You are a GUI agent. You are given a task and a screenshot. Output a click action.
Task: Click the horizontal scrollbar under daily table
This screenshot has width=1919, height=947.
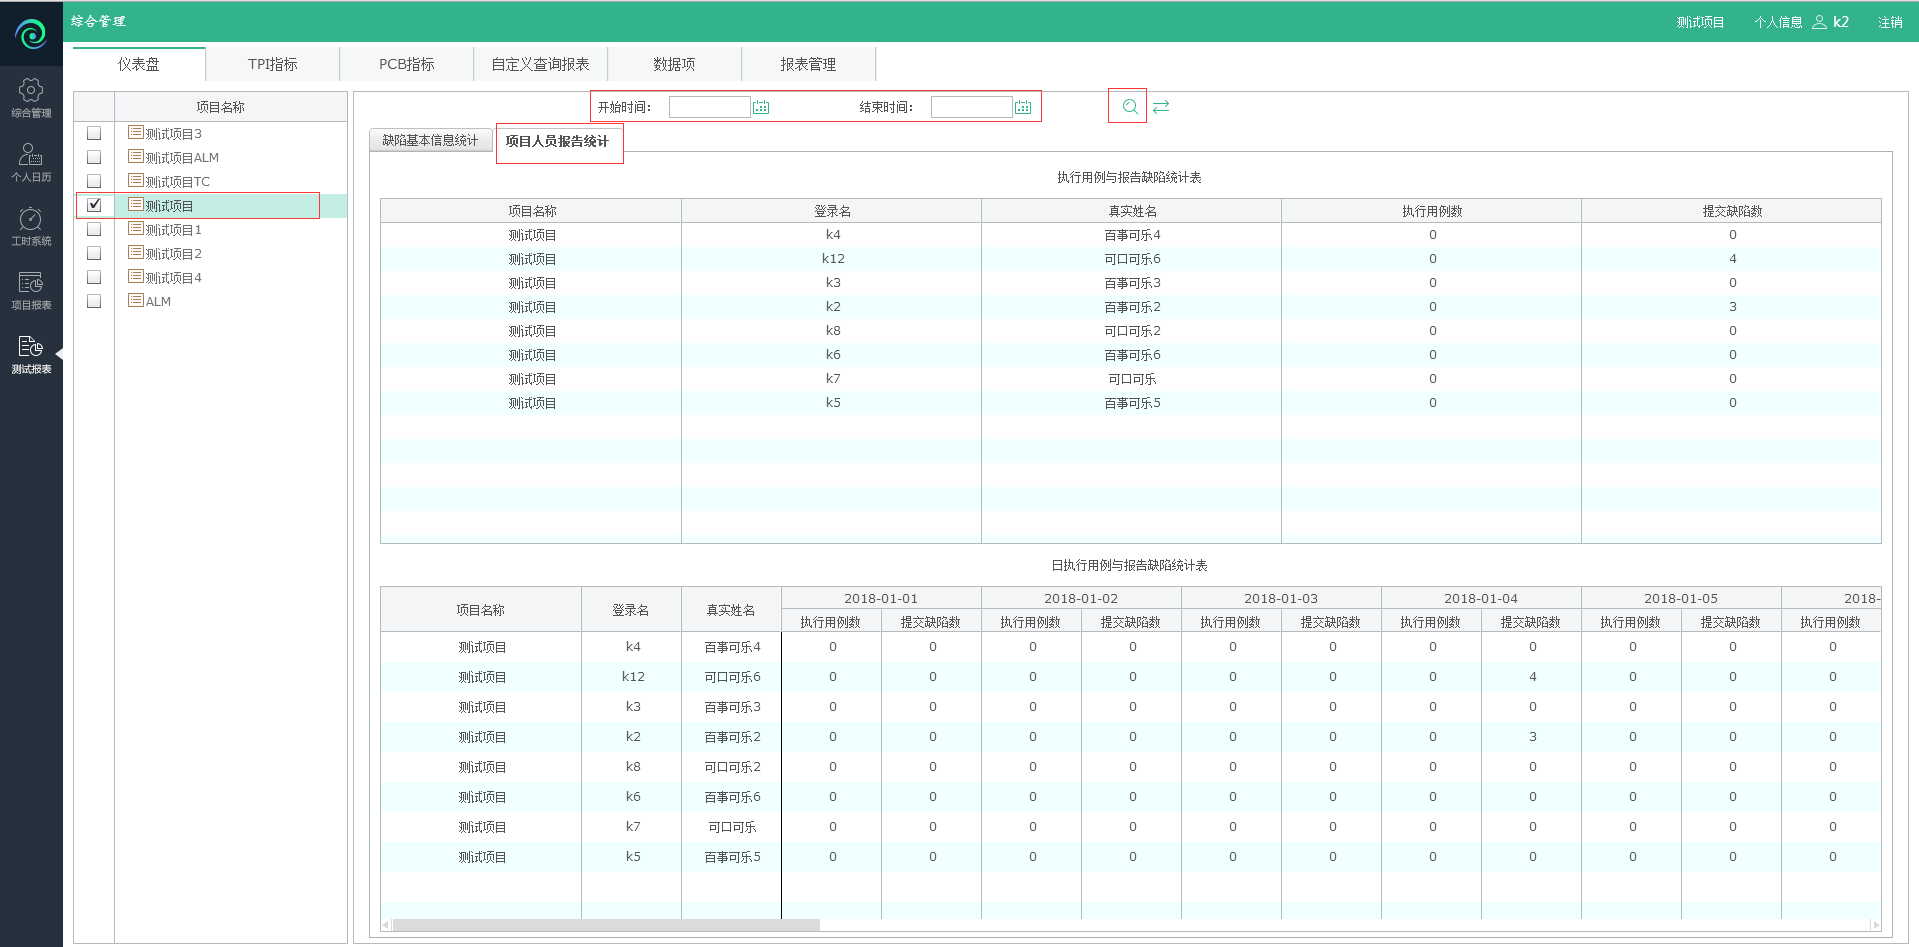tap(606, 925)
